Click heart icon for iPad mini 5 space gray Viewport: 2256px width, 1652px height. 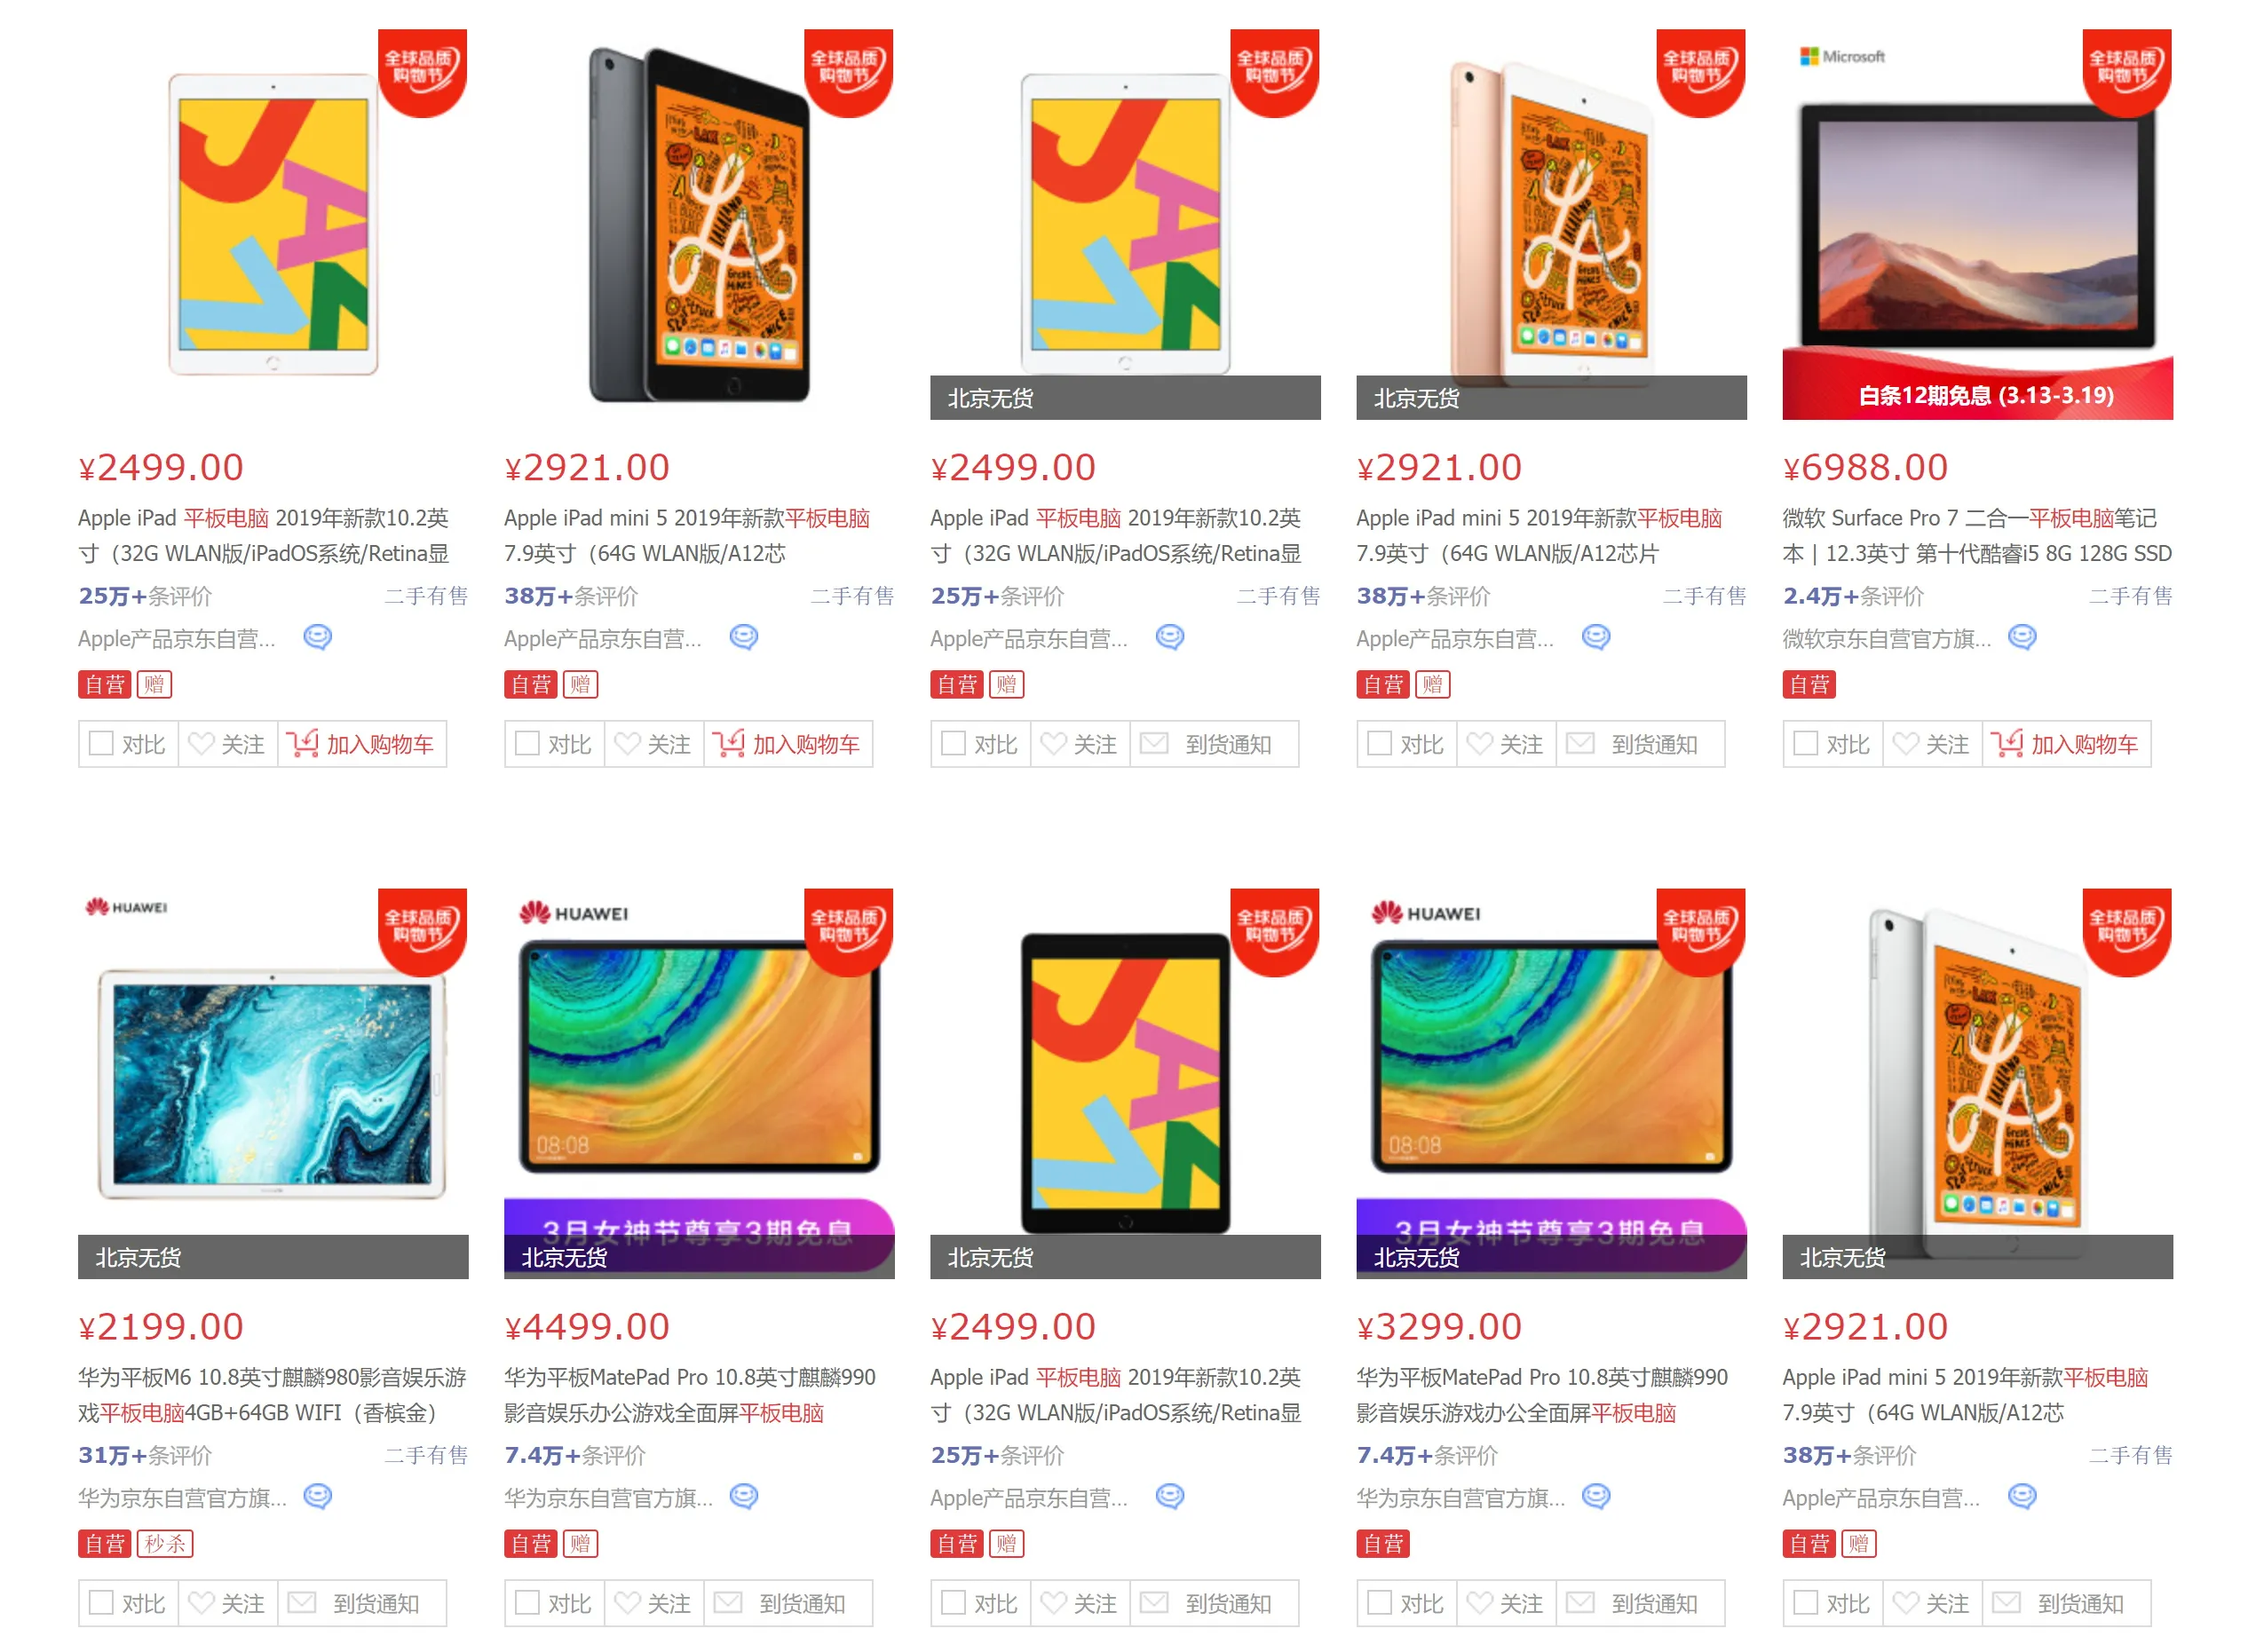click(x=627, y=743)
